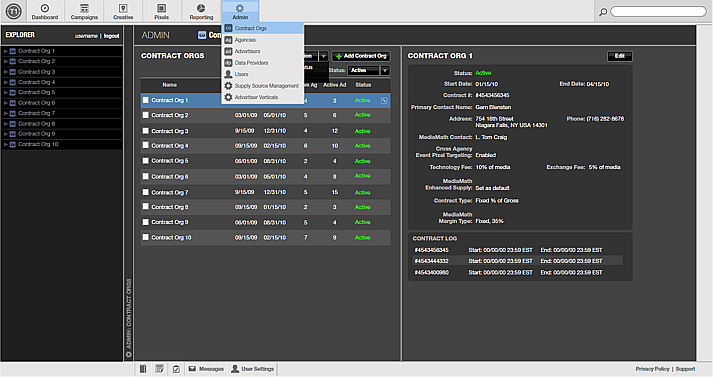Tick the Contract Org 10 checkbox

pos(146,237)
